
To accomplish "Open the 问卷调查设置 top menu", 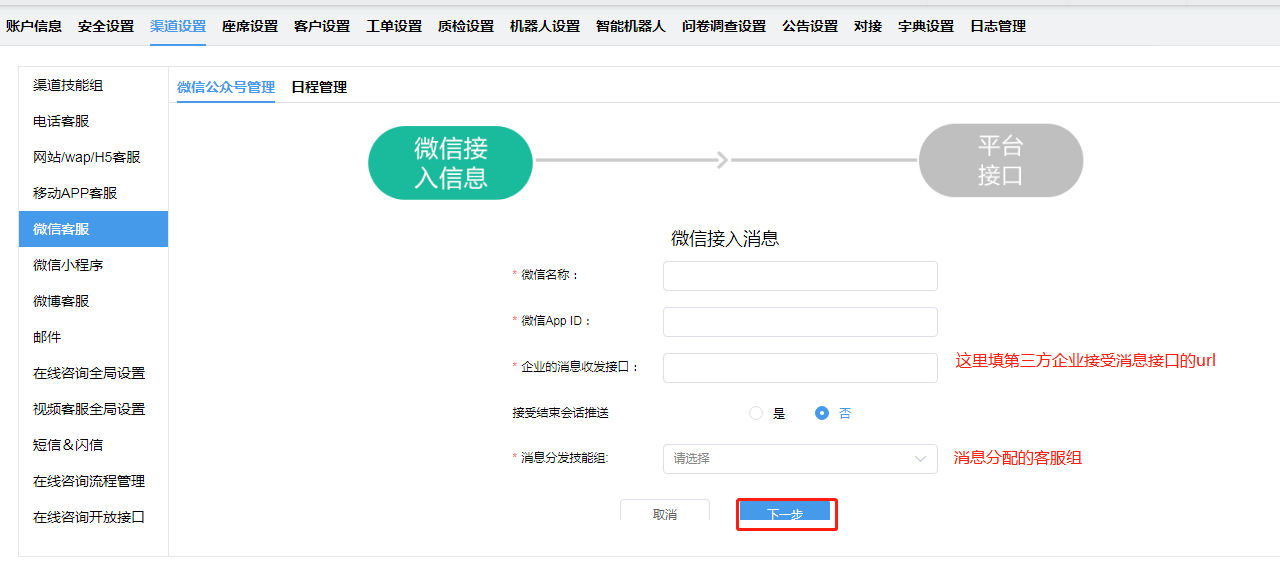I will 724,26.
